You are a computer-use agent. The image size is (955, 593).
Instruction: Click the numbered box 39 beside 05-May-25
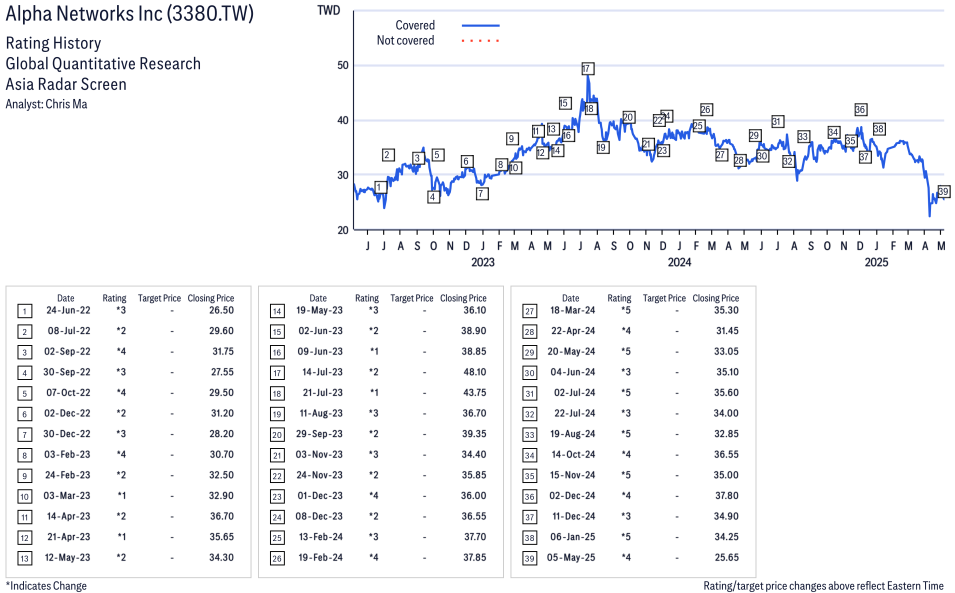pyautogui.click(x=530, y=558)
